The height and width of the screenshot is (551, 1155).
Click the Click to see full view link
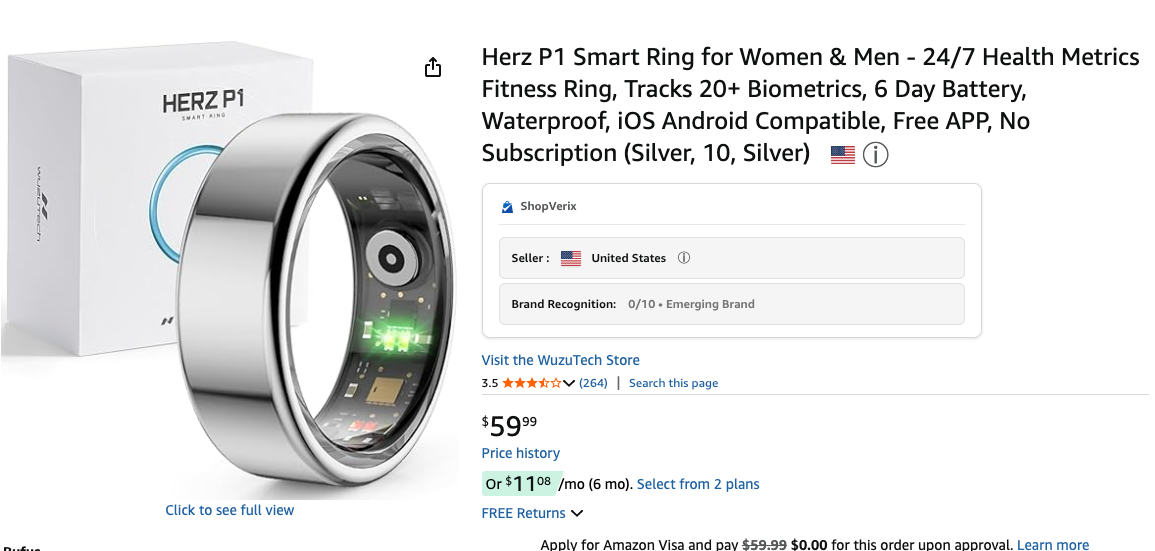(230, 510)
